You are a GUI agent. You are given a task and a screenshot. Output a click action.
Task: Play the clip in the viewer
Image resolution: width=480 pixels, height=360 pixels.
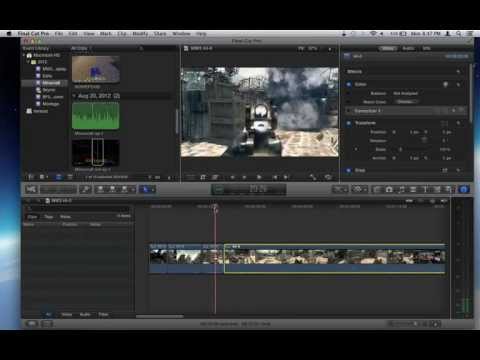tap(259, 177)
